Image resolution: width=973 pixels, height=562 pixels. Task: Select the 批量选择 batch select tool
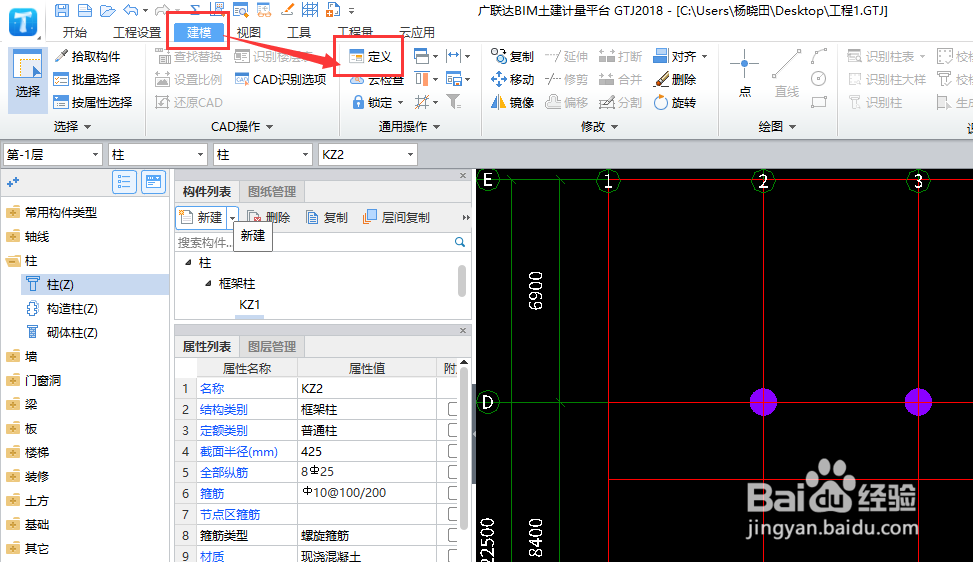click(87, 79)
